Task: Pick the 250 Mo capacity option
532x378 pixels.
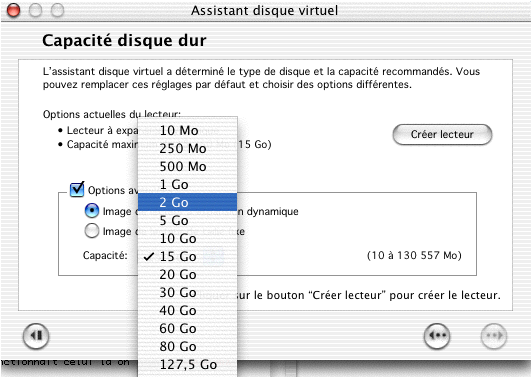Action: click(187, 149)
